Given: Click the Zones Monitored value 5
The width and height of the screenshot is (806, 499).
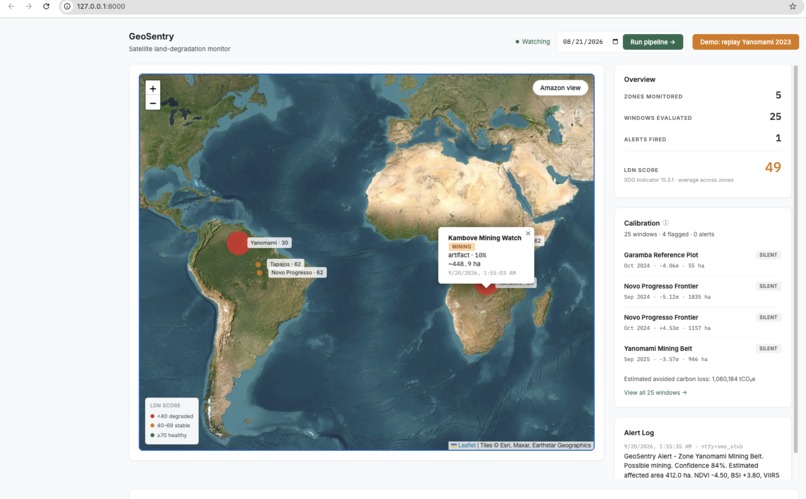Looking at the screenshot, I should click(x=778, y=95).
